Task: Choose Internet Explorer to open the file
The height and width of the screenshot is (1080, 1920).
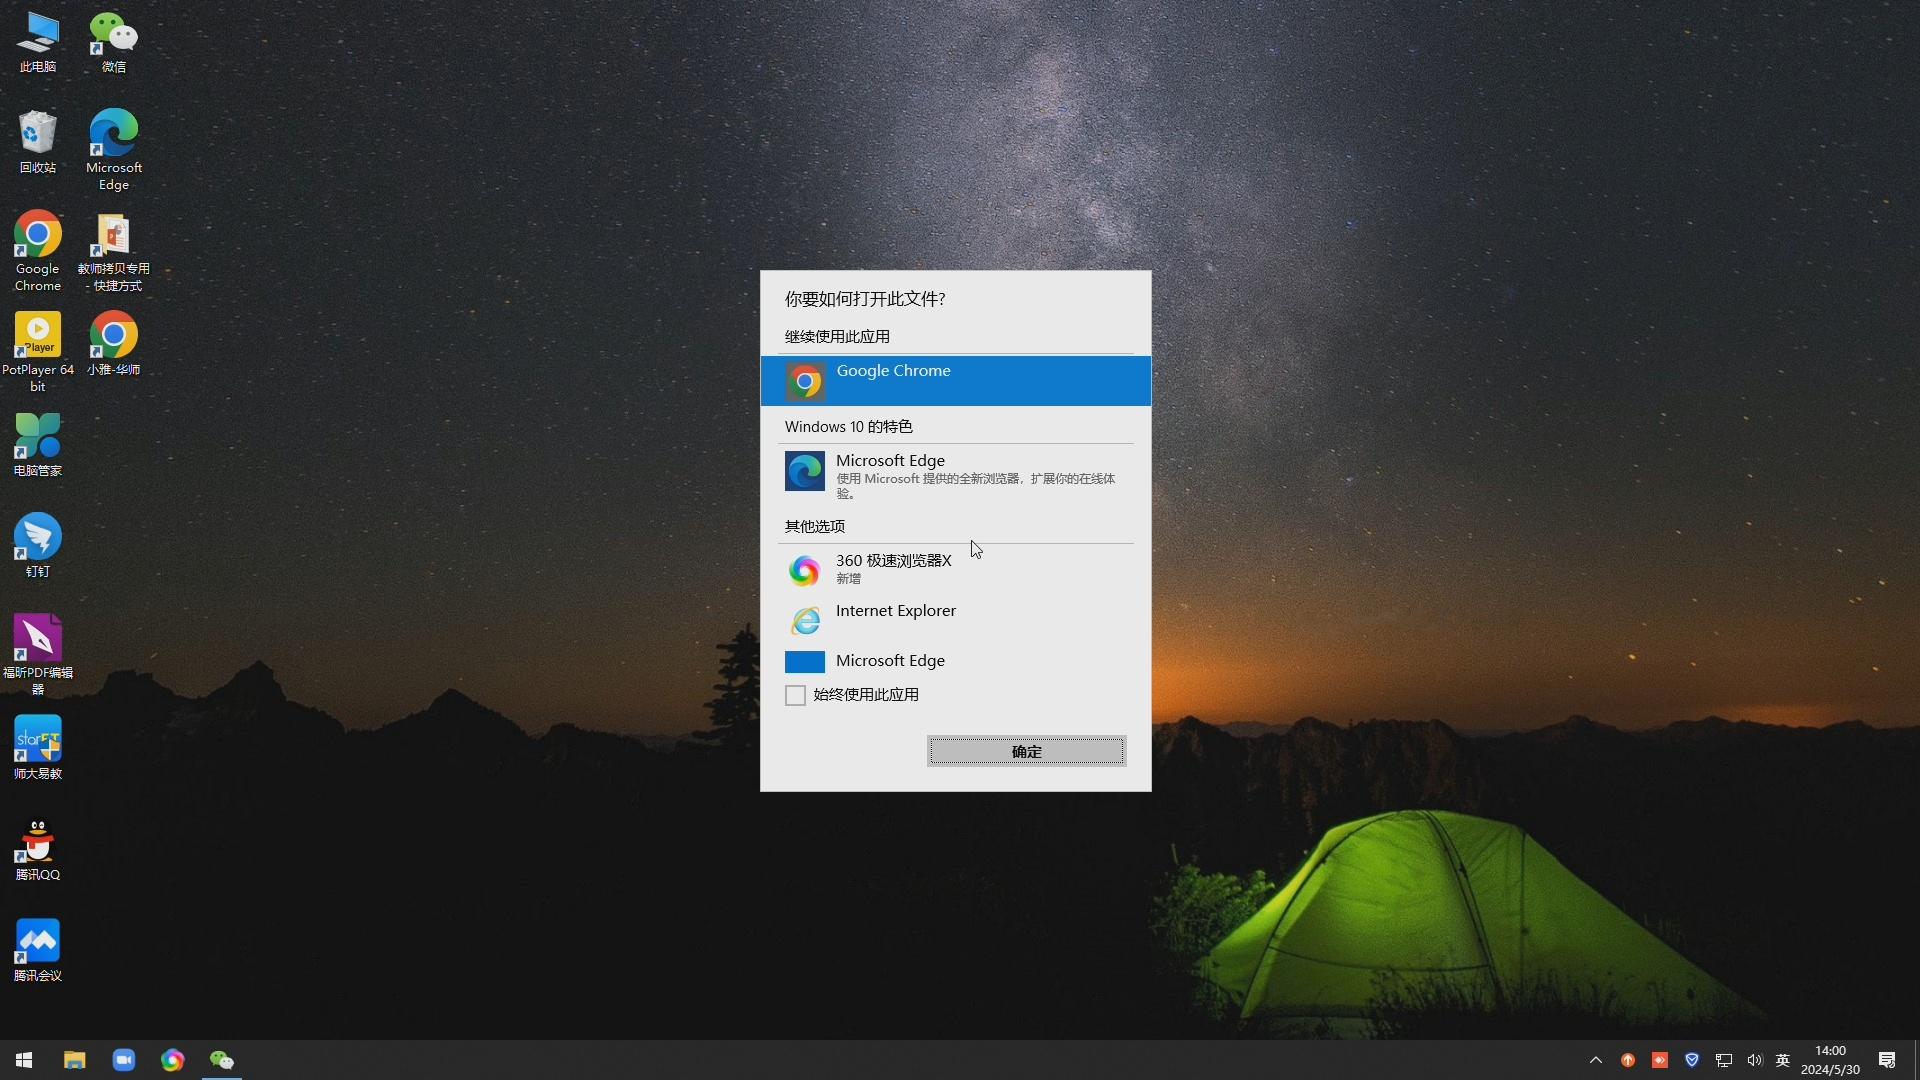Action: tap(956, 620)
